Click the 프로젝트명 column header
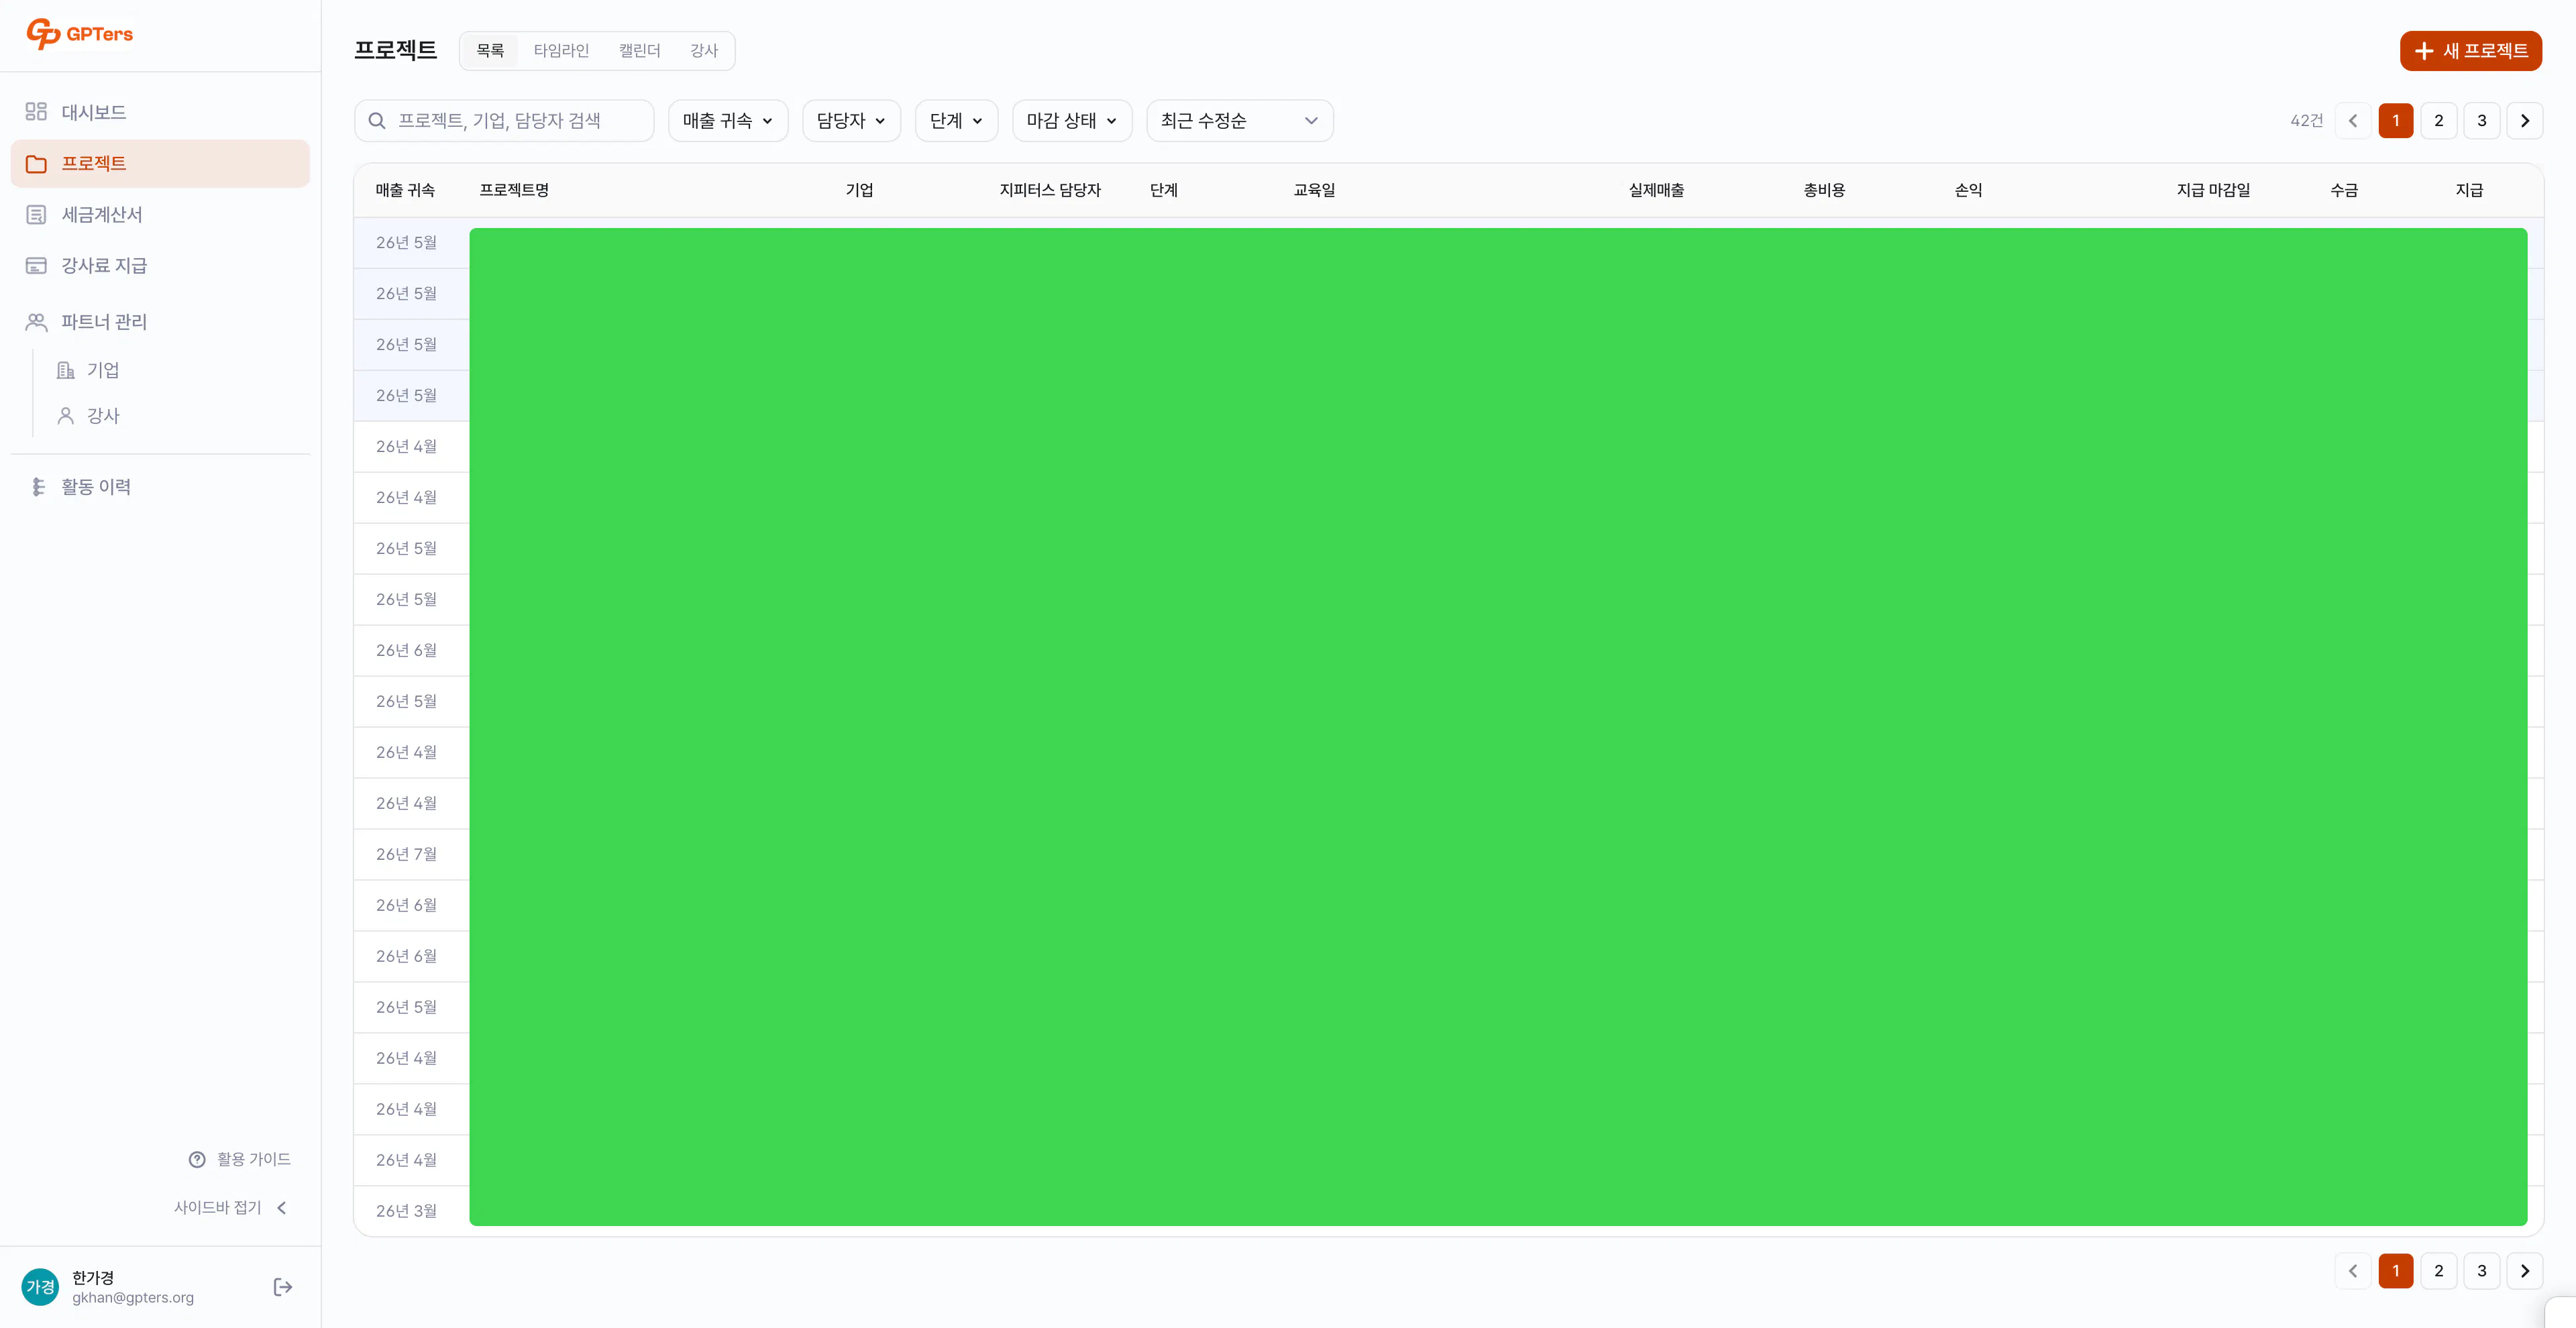Image resolution: width=2576 pixels, height=1328 pixels. coord(514,190)
